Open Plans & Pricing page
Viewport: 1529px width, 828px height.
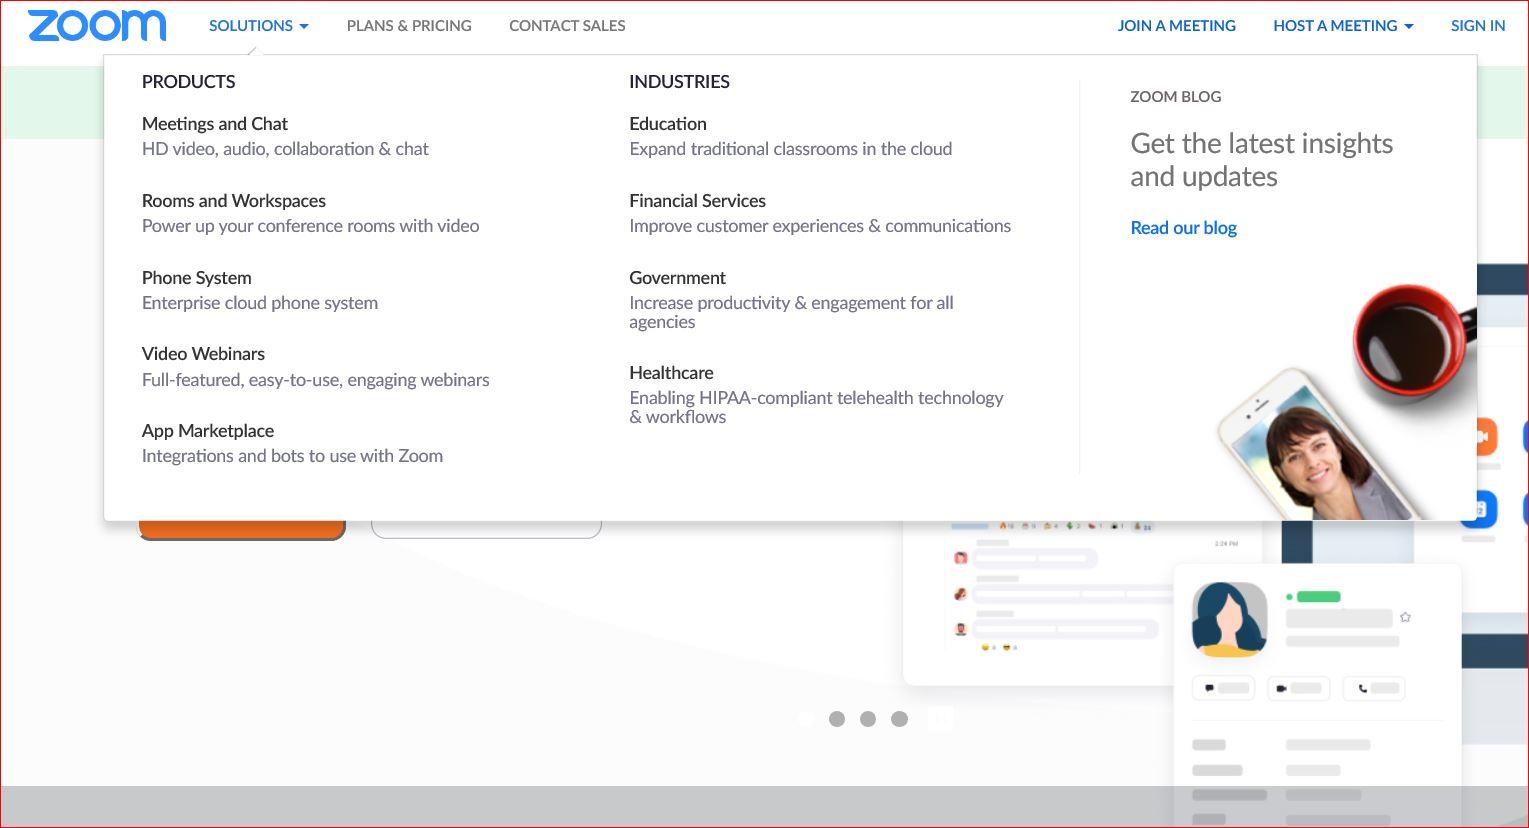pos(409,26)
